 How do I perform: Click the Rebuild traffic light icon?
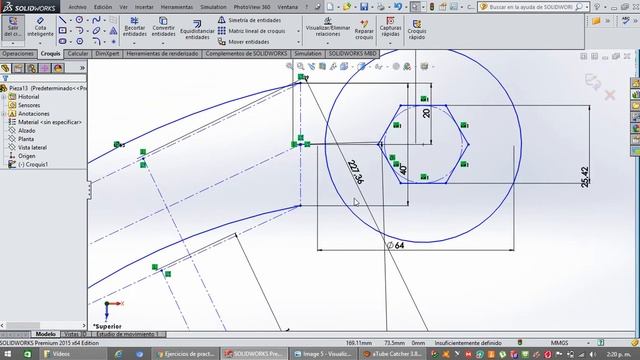click(x=431, y=7)
